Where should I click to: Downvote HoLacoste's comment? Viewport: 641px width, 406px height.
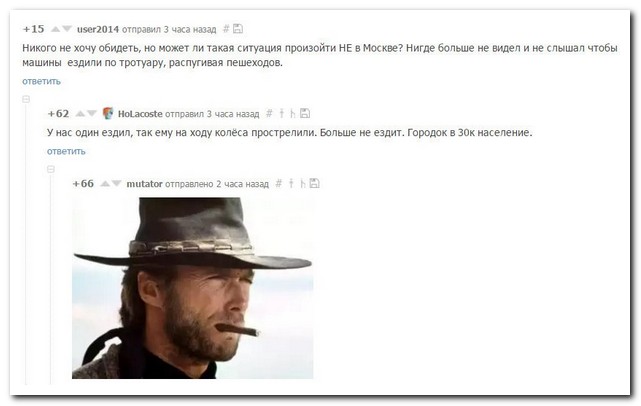92,113
